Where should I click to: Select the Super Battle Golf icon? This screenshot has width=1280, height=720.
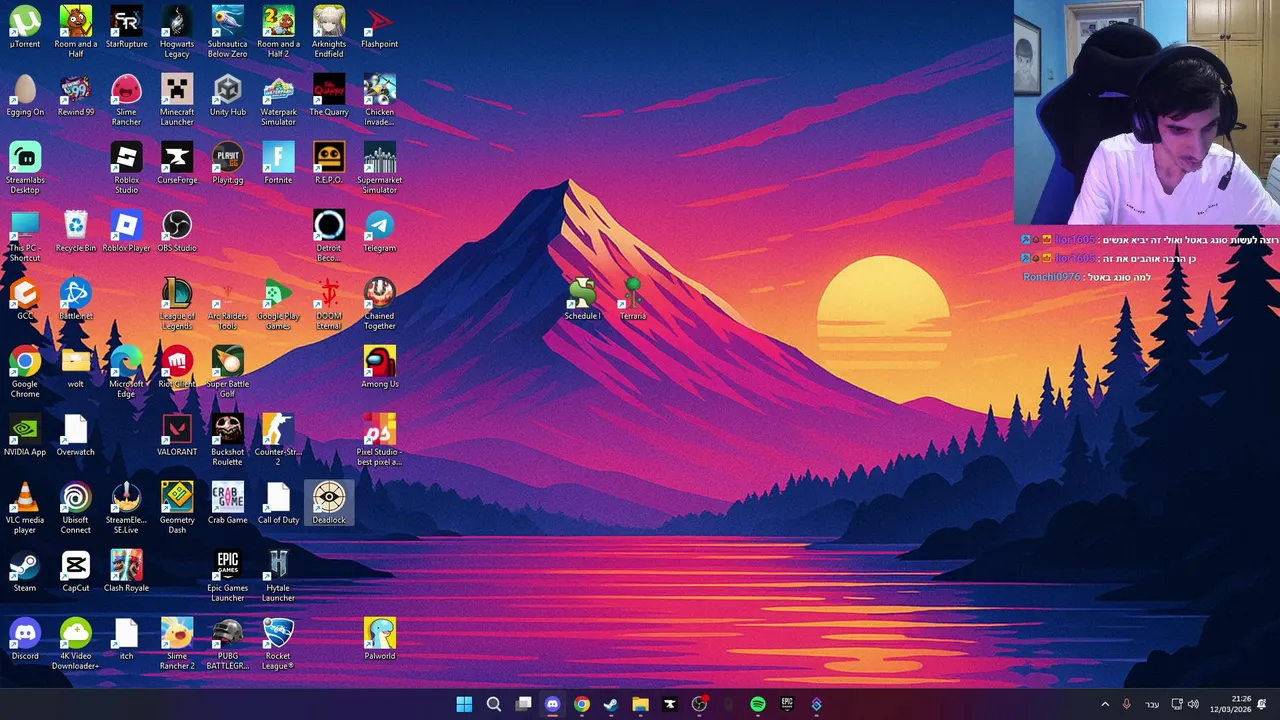pos(228,372)
